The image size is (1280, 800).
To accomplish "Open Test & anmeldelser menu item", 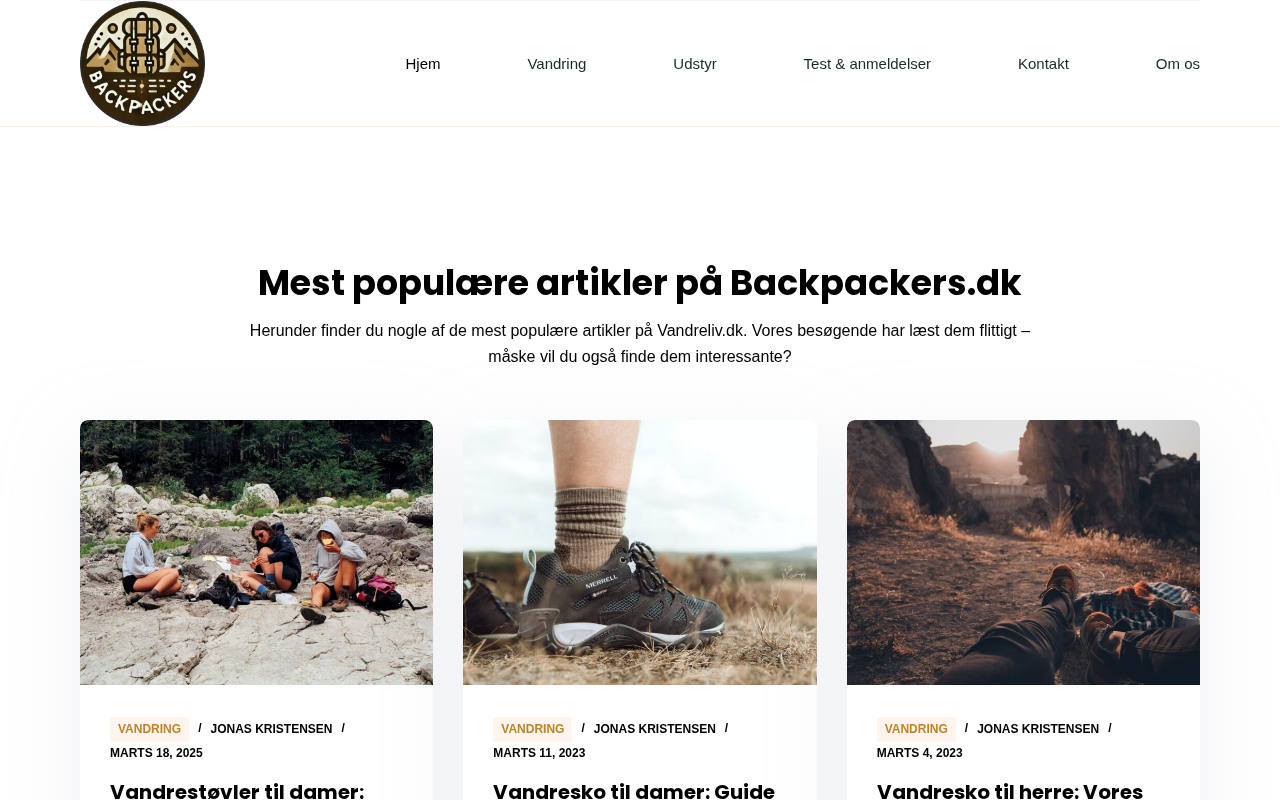I will click(x=867, y=64).
